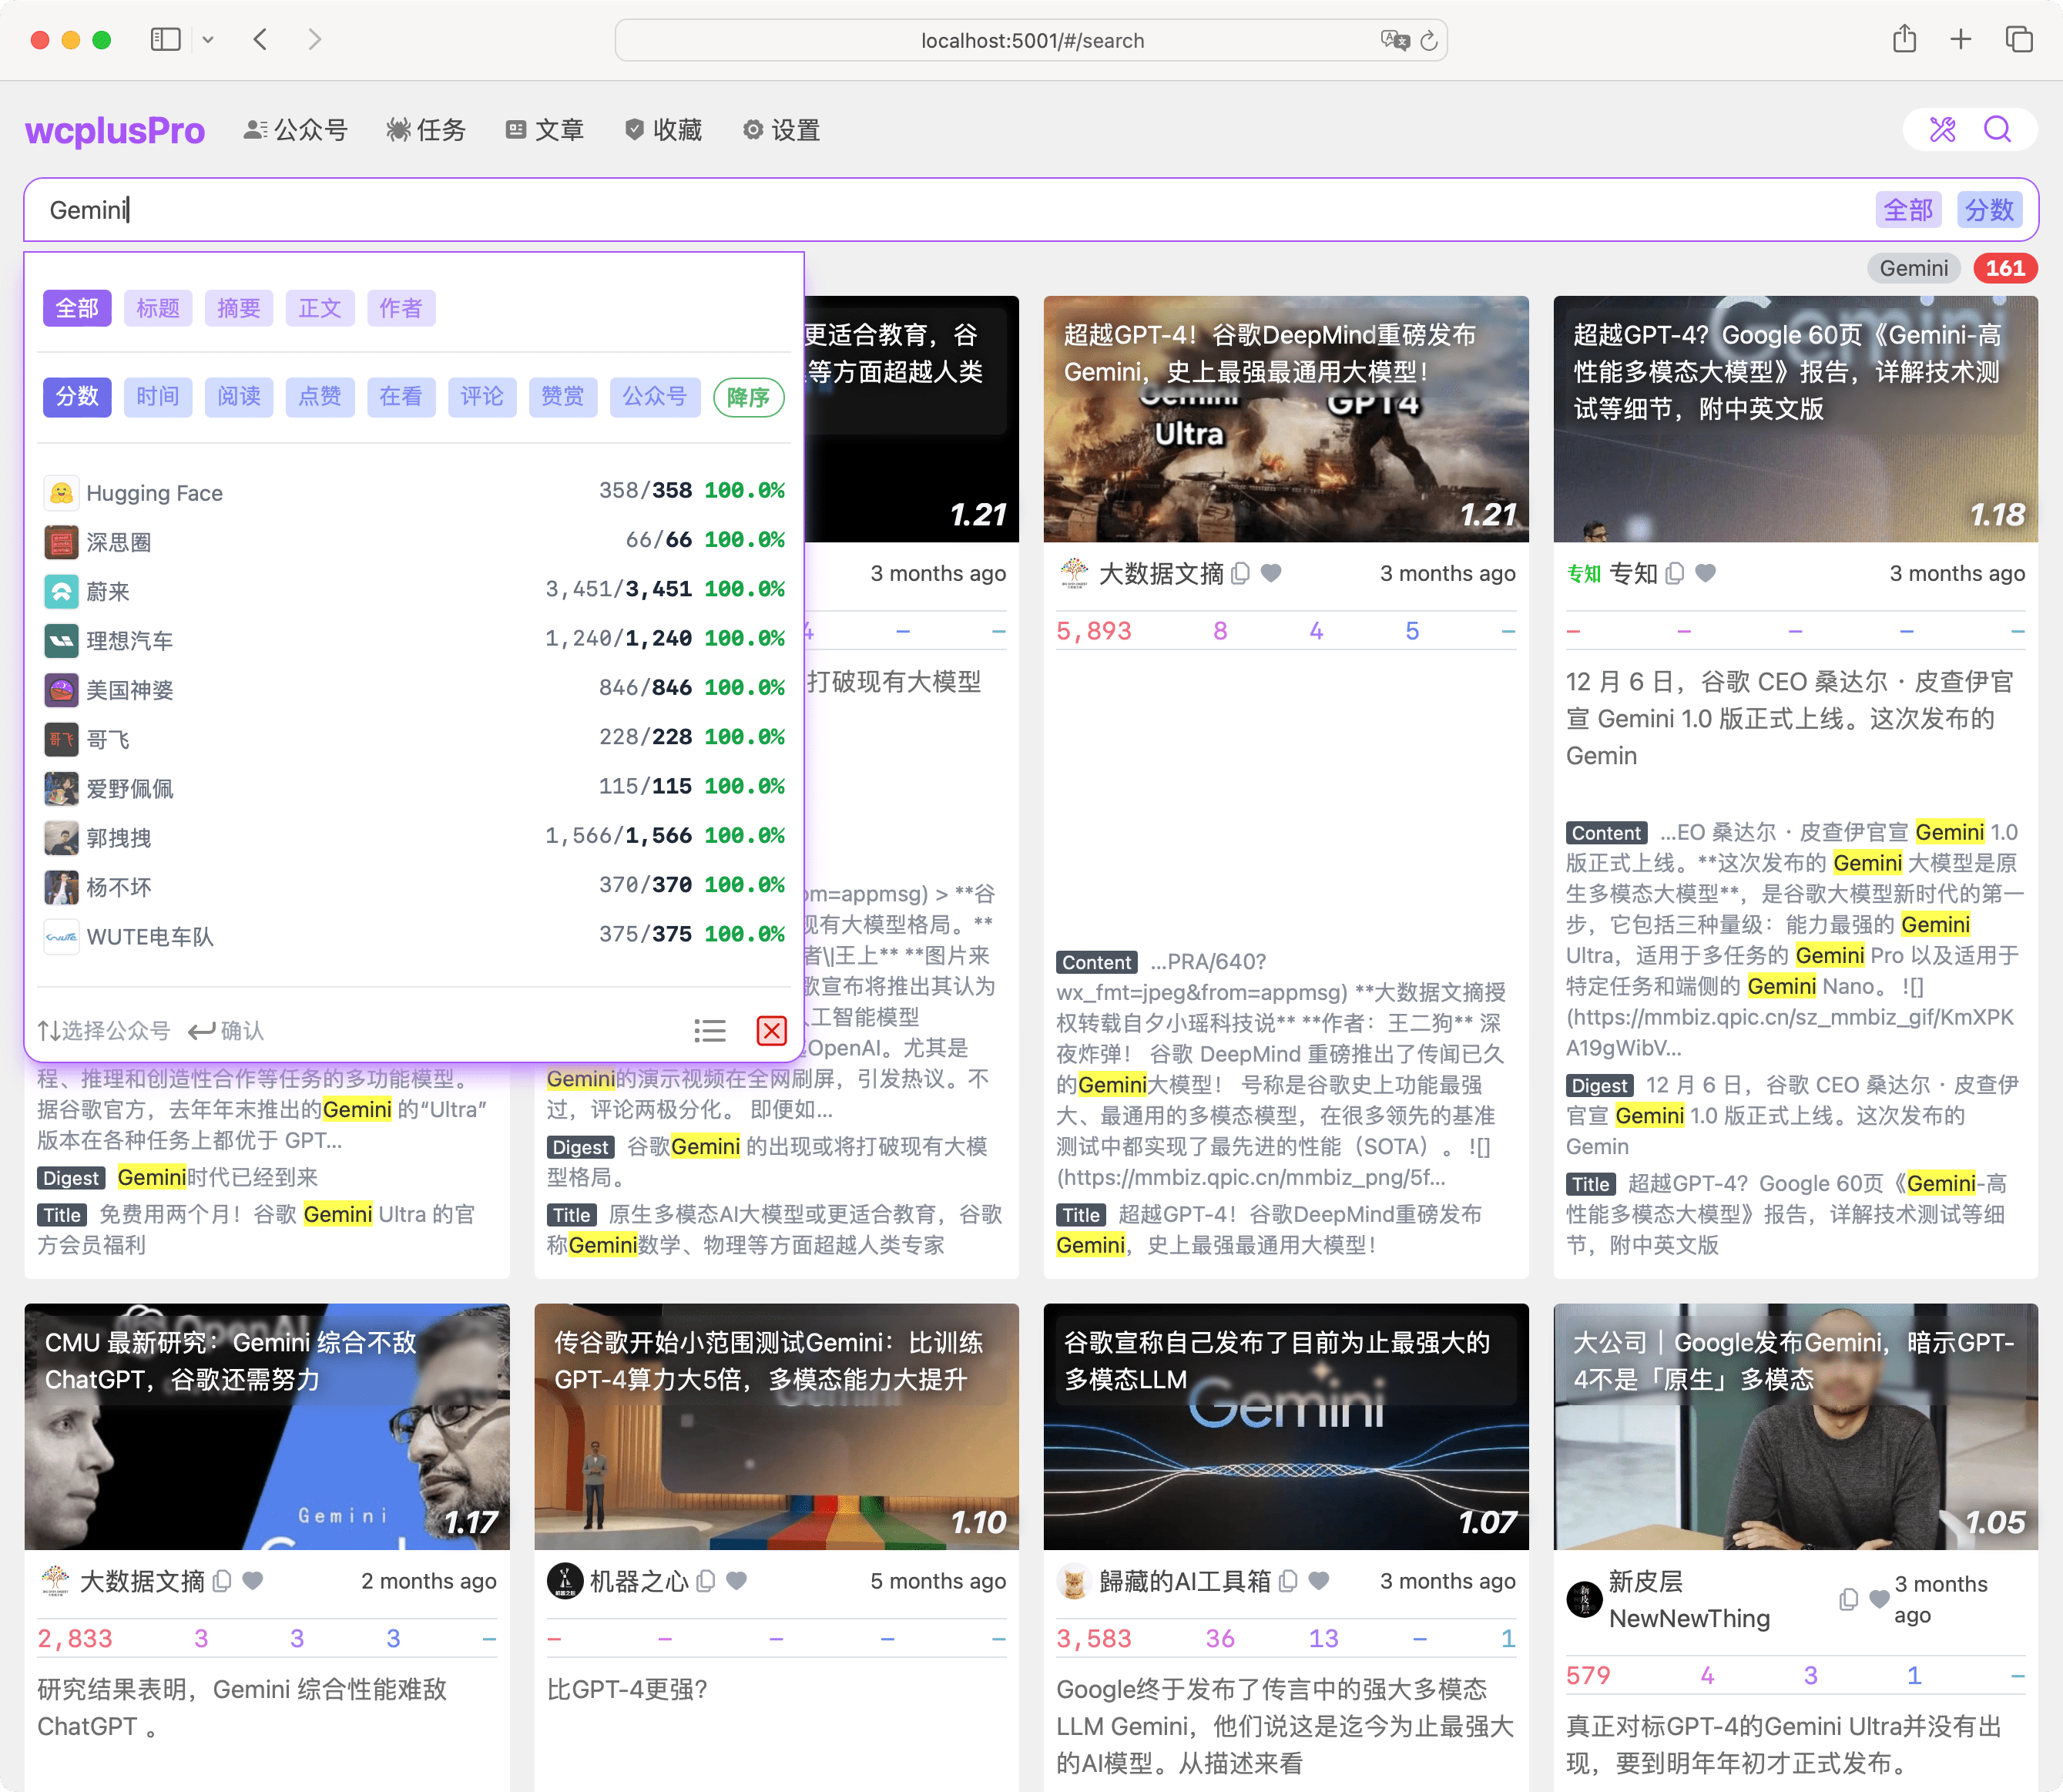Copy the 大数据文摘 account name
Viewport: 2063px width, 1792px height.
[x=1241, y=573]
